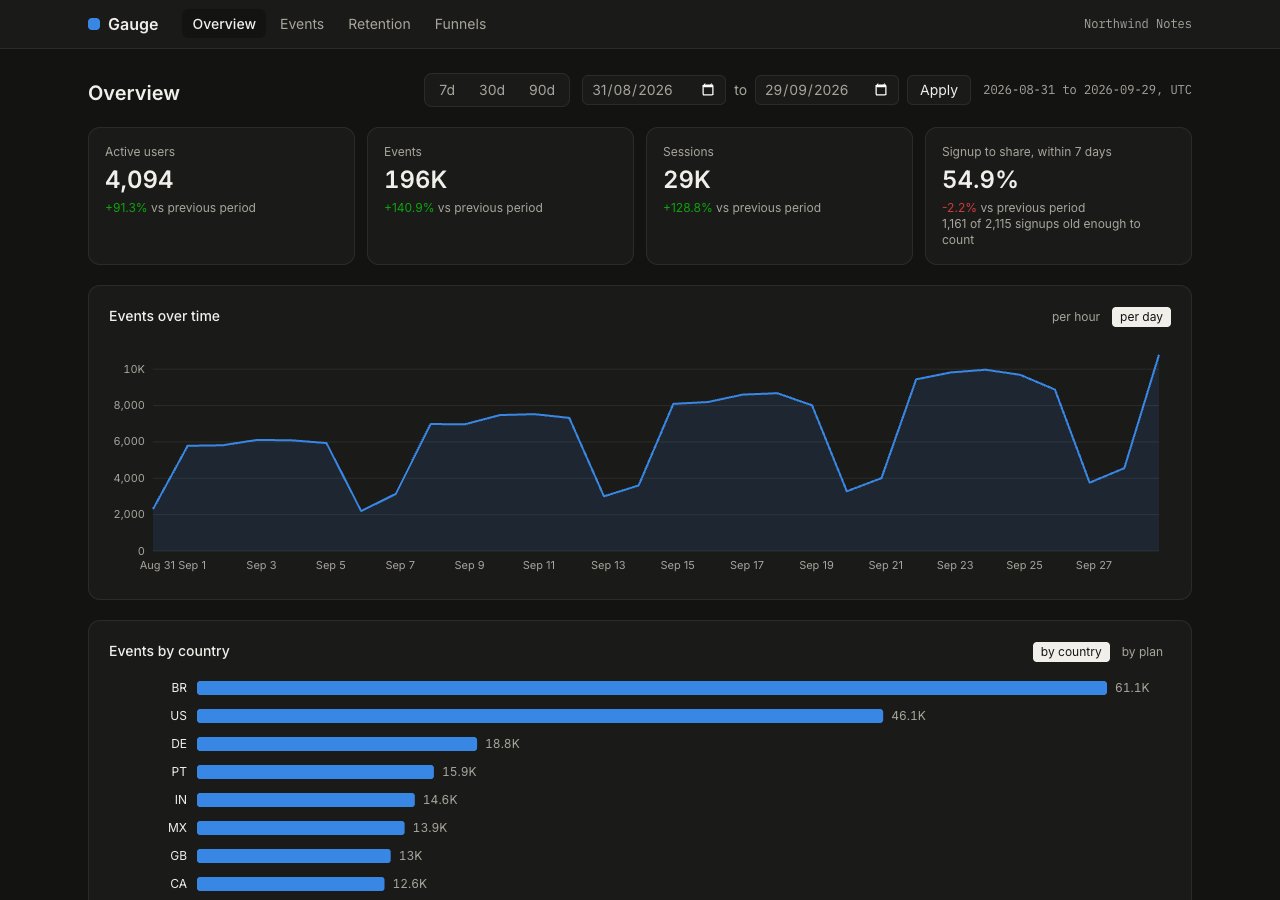Switch chart to per hour view
Image resolution: width=1280 pixels, height=900 pixels.
pyautogui.click(x=1076, y=317)
